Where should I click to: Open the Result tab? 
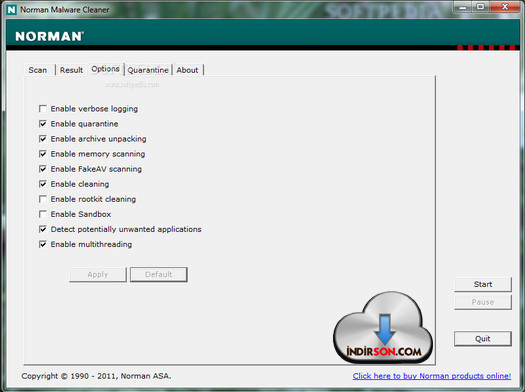coord(71,70)
